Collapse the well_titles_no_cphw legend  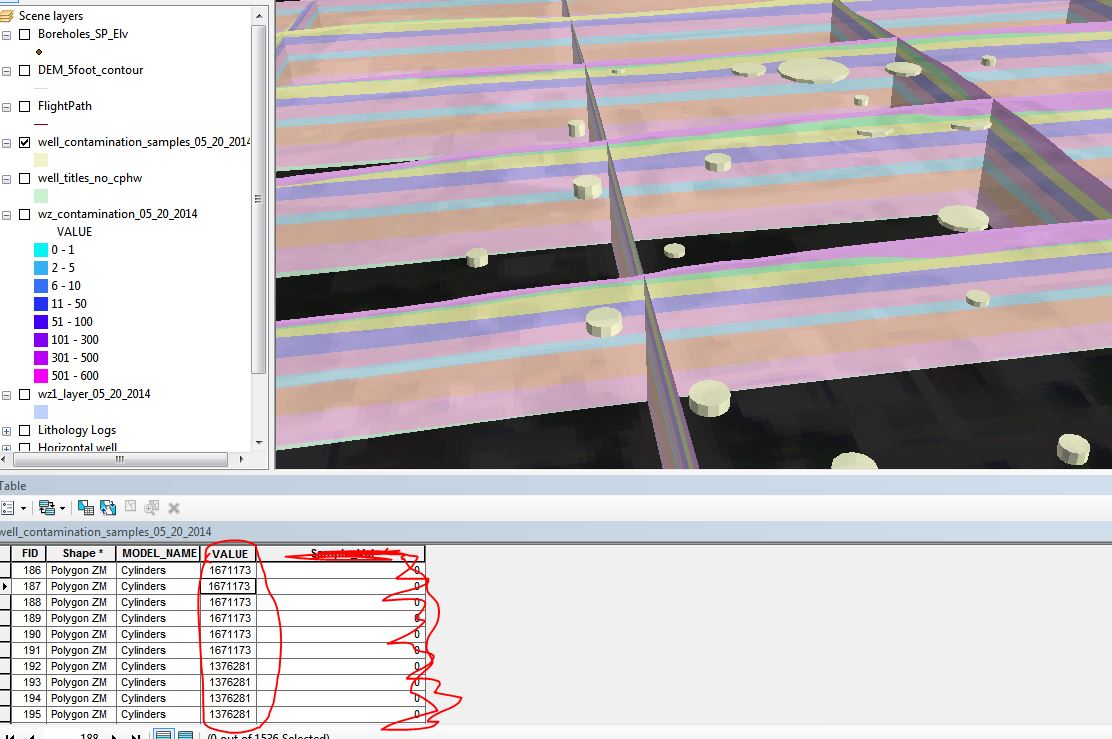click(6, 179)
